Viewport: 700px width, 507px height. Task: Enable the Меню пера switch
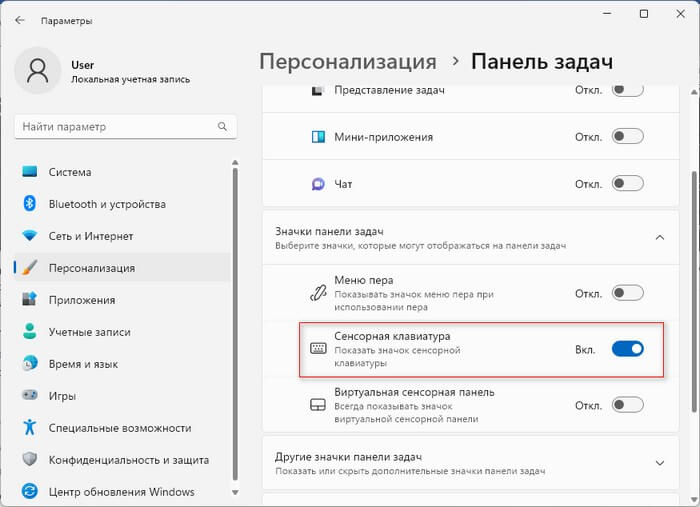628,293
